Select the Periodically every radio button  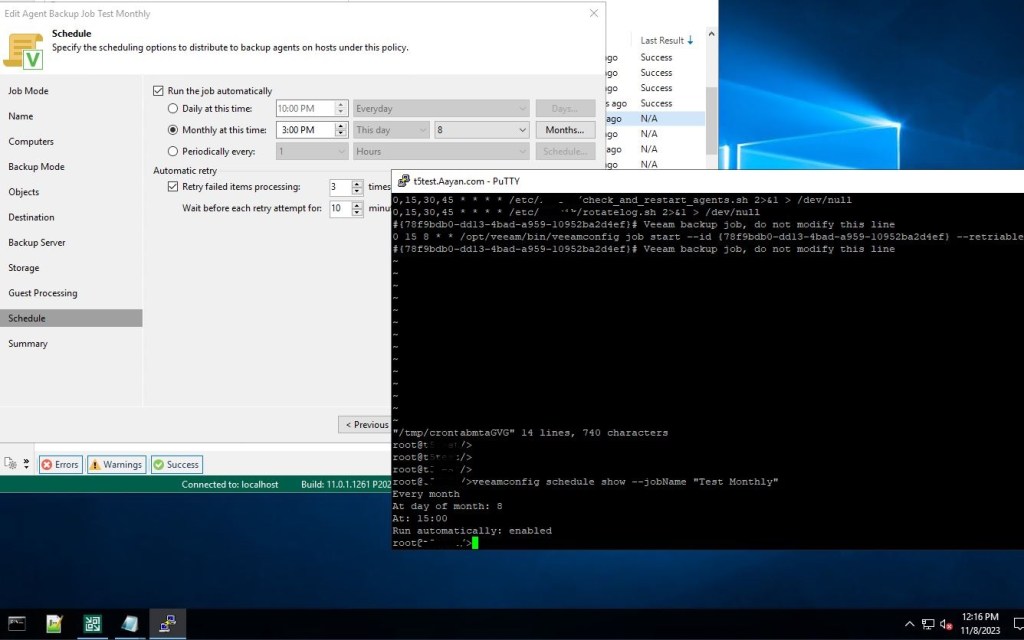pos(174,152)
